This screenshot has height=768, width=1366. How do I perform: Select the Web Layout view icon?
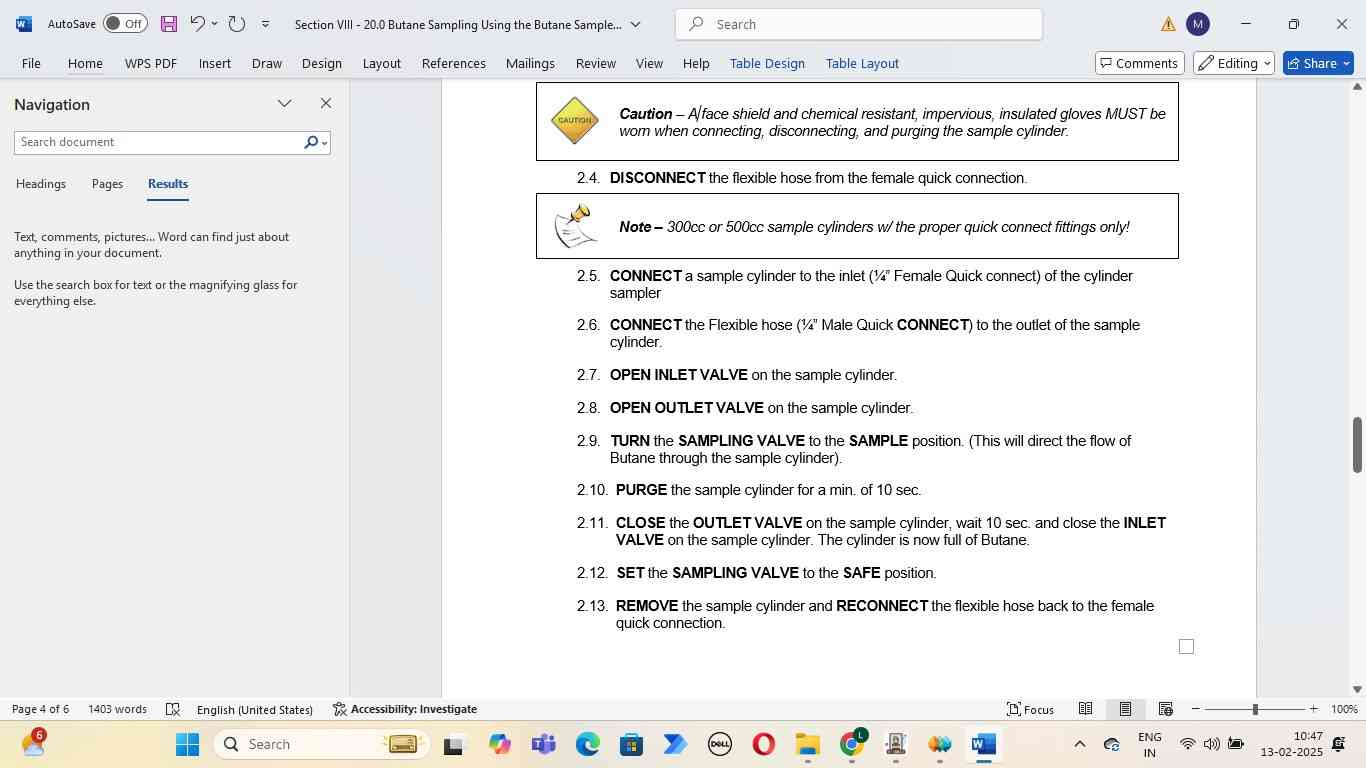1165,709
